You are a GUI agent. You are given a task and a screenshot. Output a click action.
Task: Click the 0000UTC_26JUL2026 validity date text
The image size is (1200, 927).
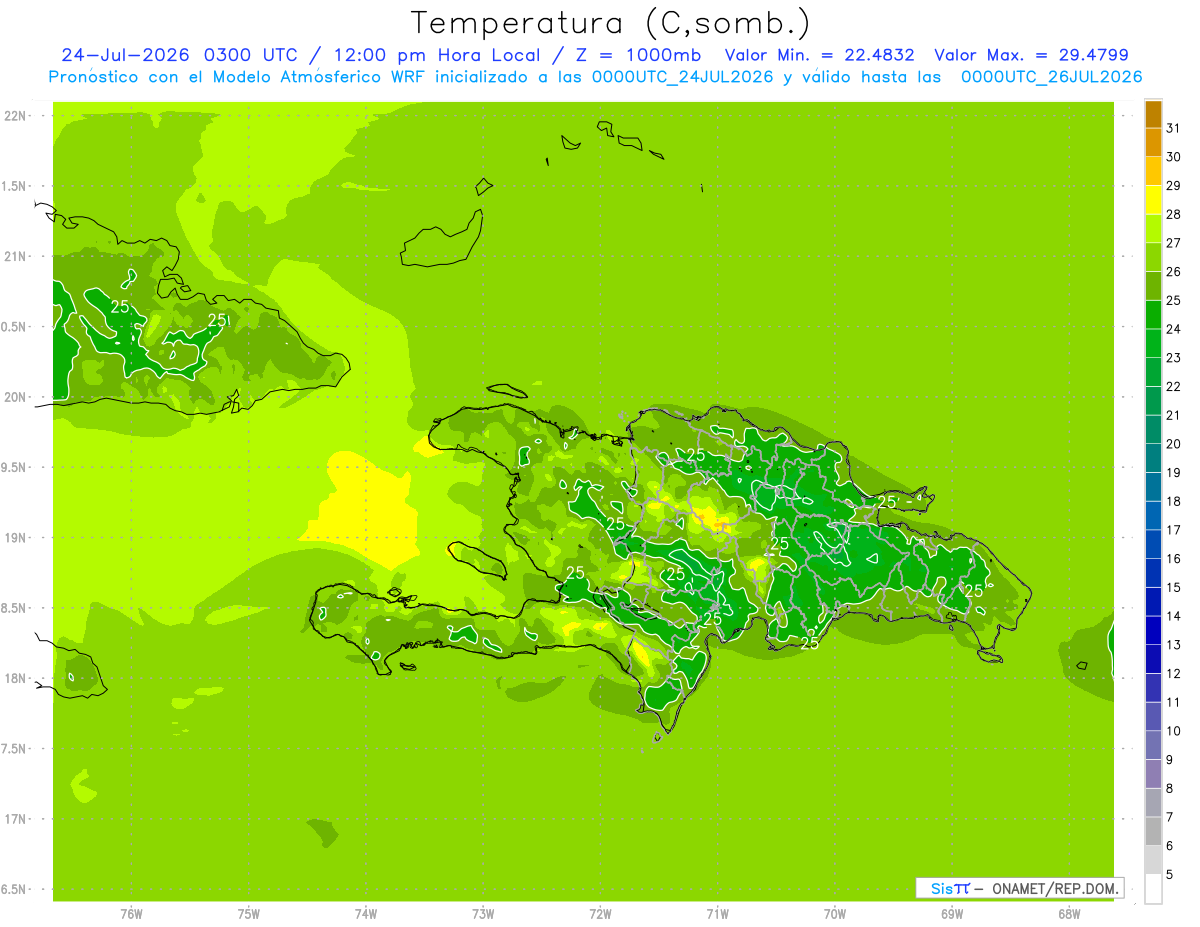pyautogui.click(x=1052, y=76)
